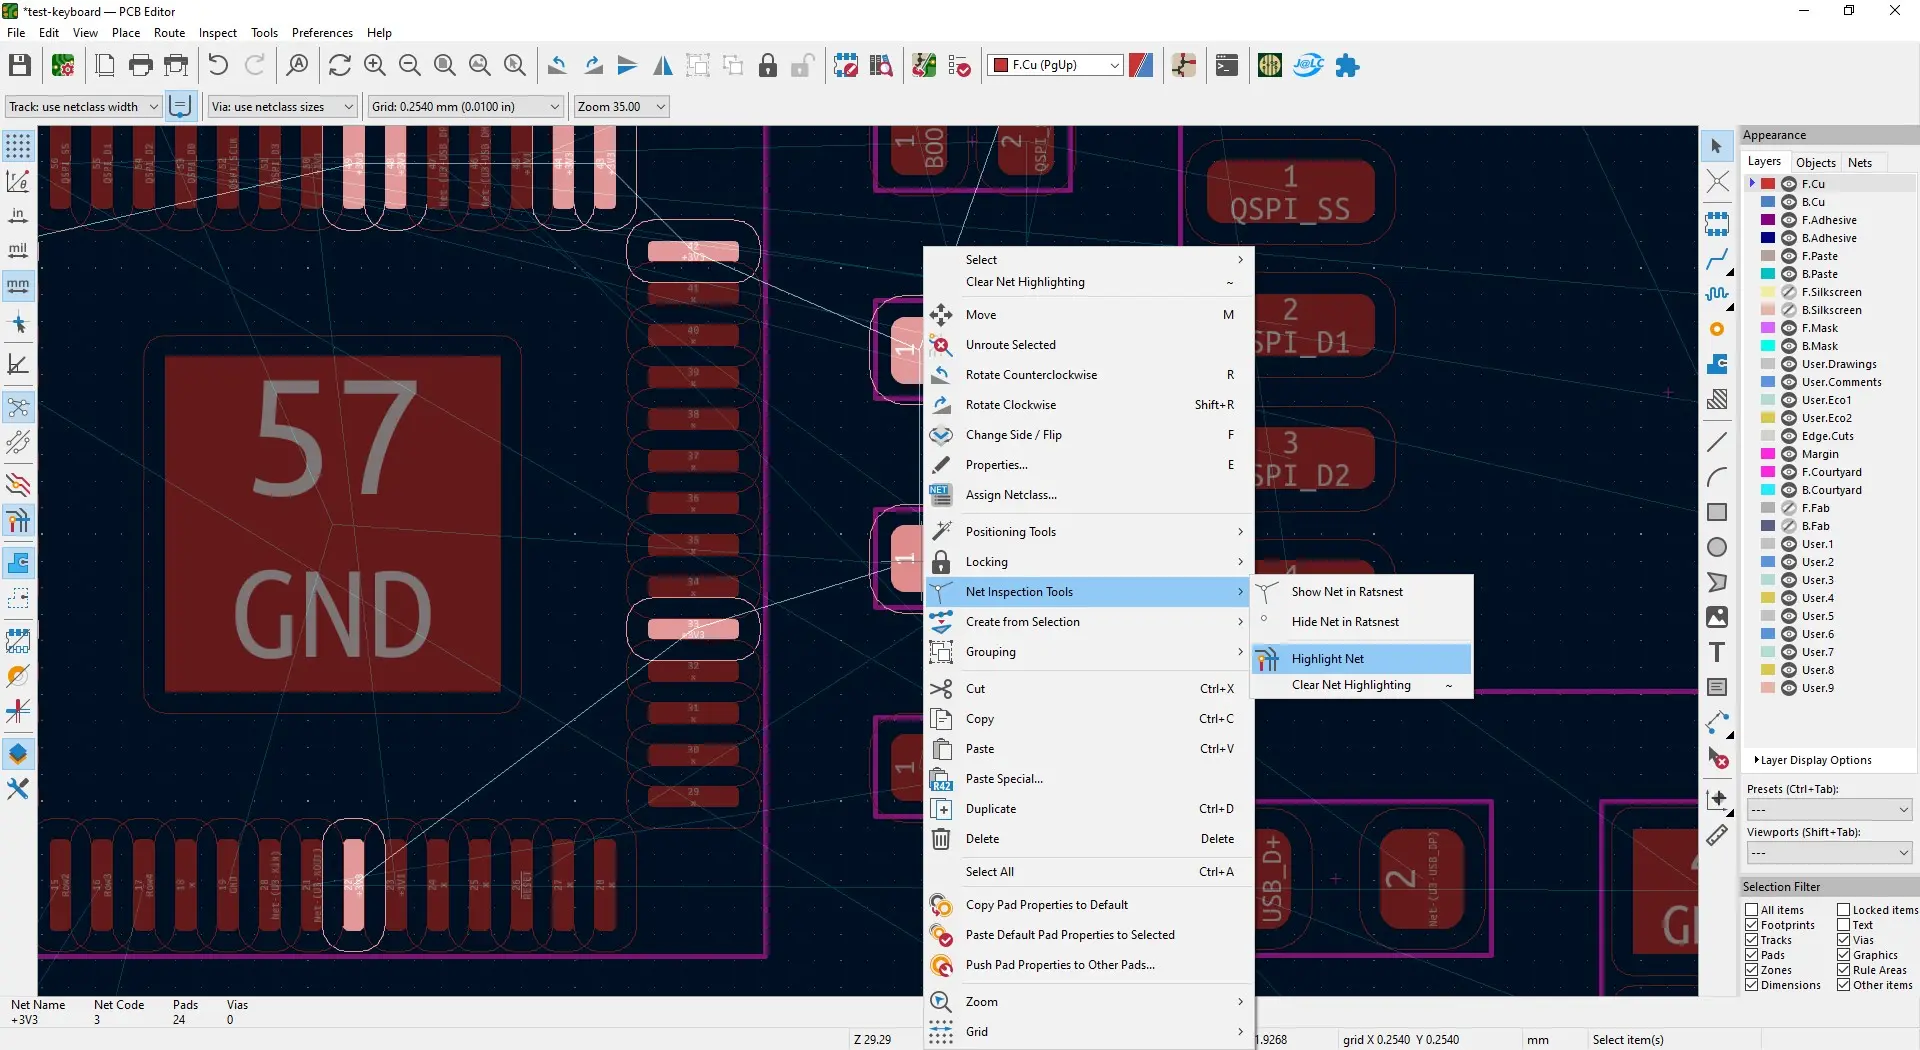The image size is (1920, 1050).
Task: Select the Draw Circle tool
Action: 1717,547
